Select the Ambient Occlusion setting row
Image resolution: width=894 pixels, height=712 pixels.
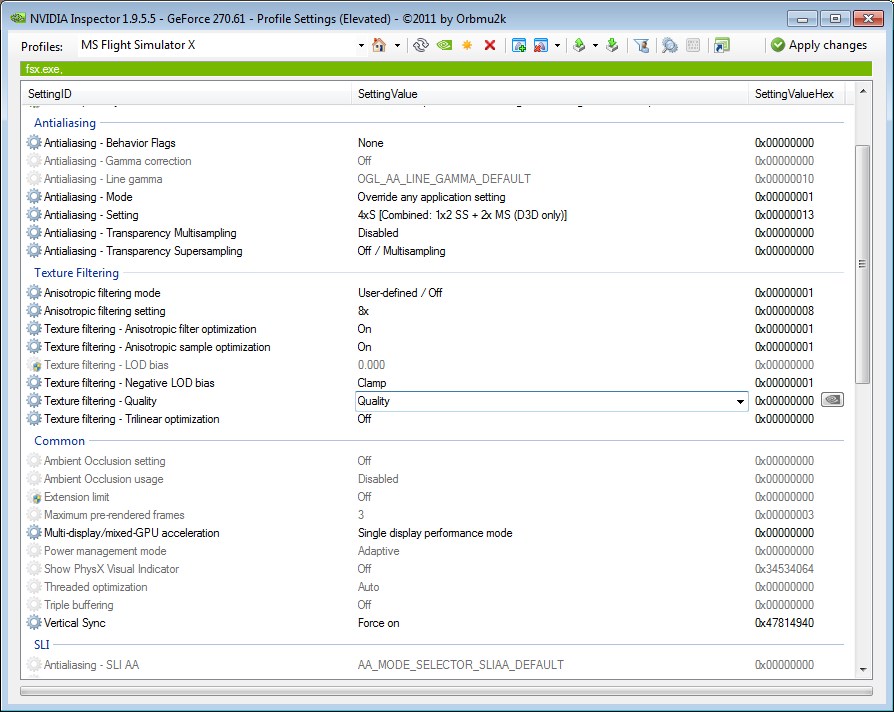click(433, 461)
